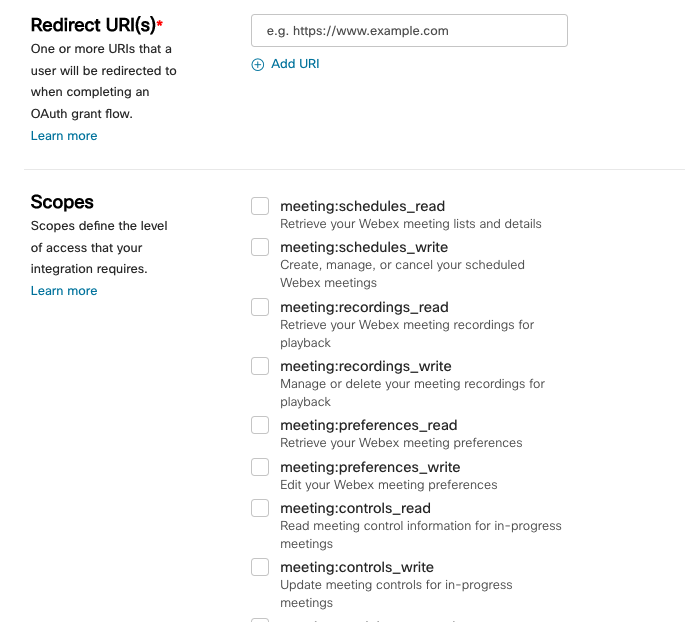Screen dimensions: 695x622
Task: Click the plus circle icon beside Add URI
Action: [258, 65]
